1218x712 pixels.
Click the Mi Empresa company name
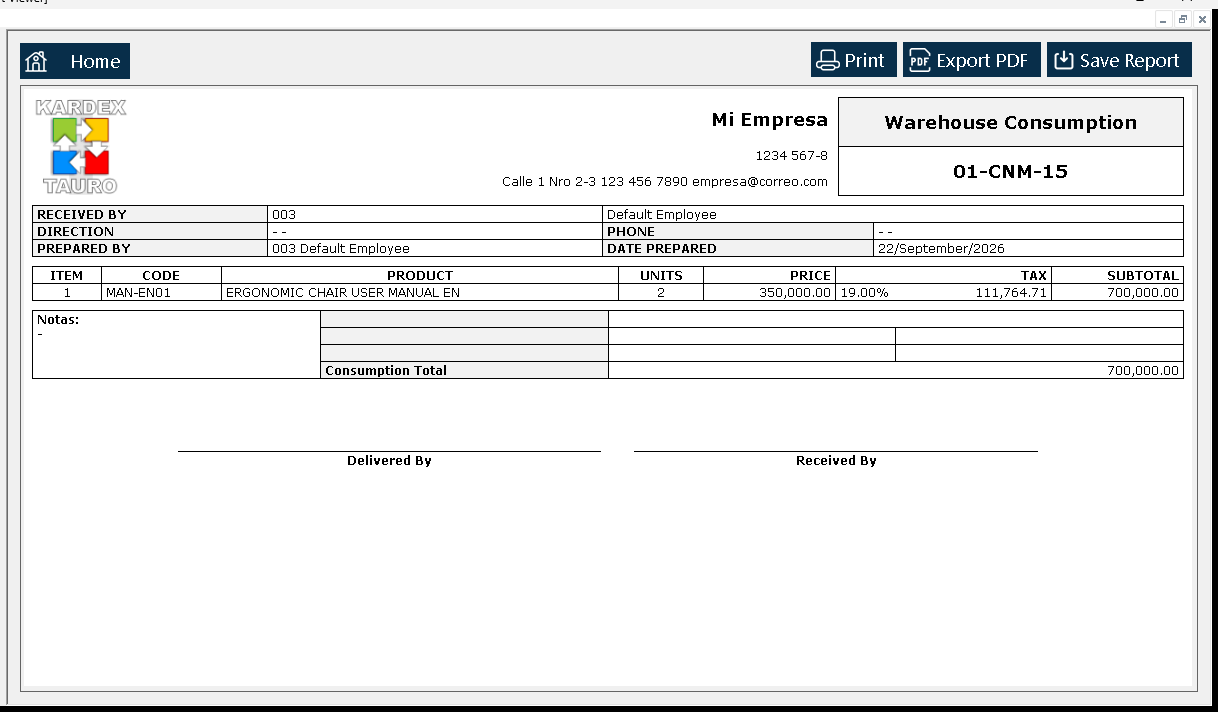coord(769,120)
